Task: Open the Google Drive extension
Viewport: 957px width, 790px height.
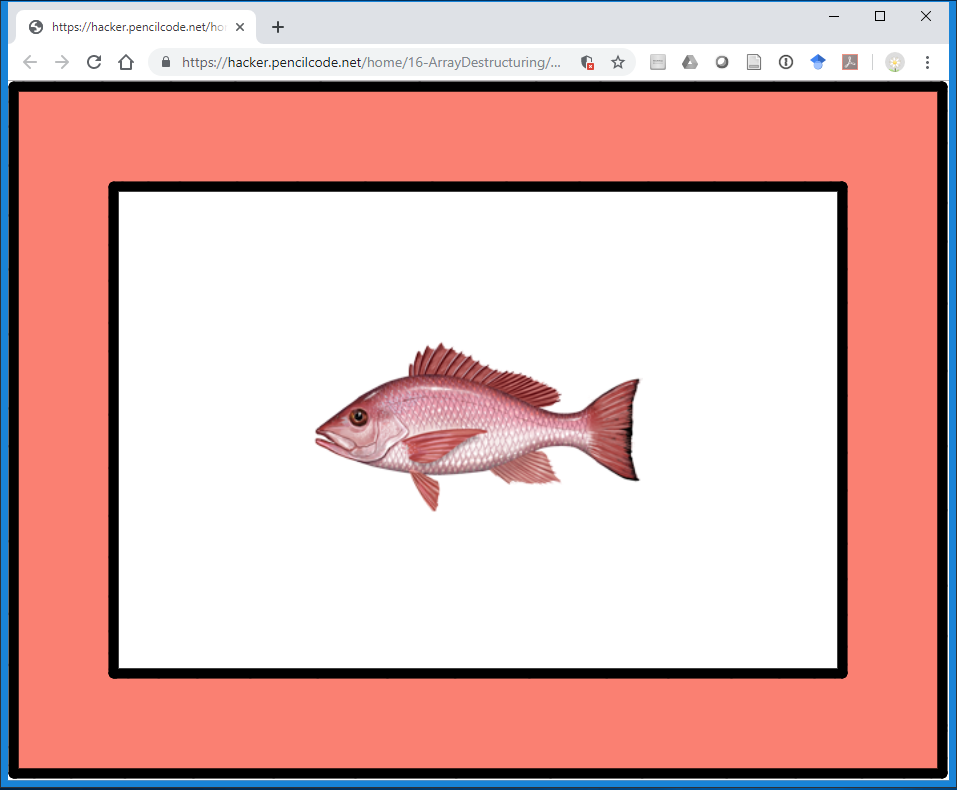Action: (x=690, y=62)
